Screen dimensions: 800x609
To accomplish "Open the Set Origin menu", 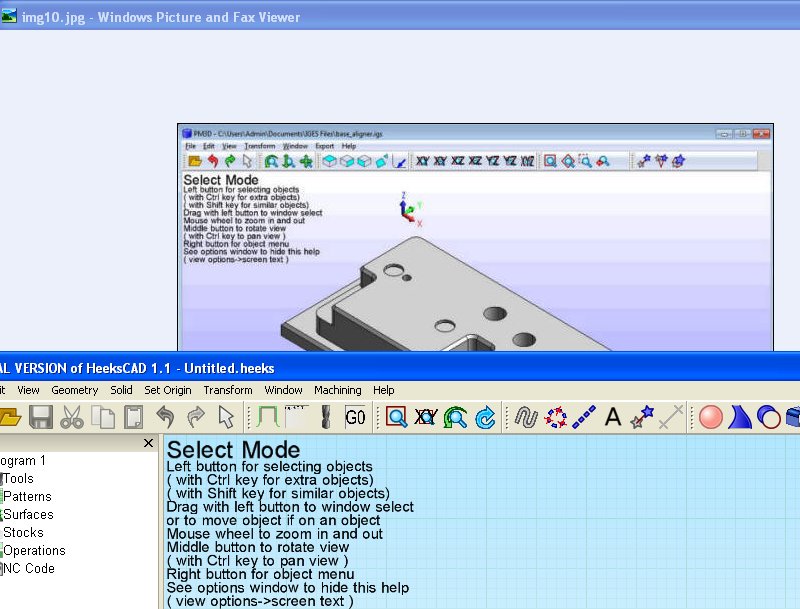I will [168, 390].
